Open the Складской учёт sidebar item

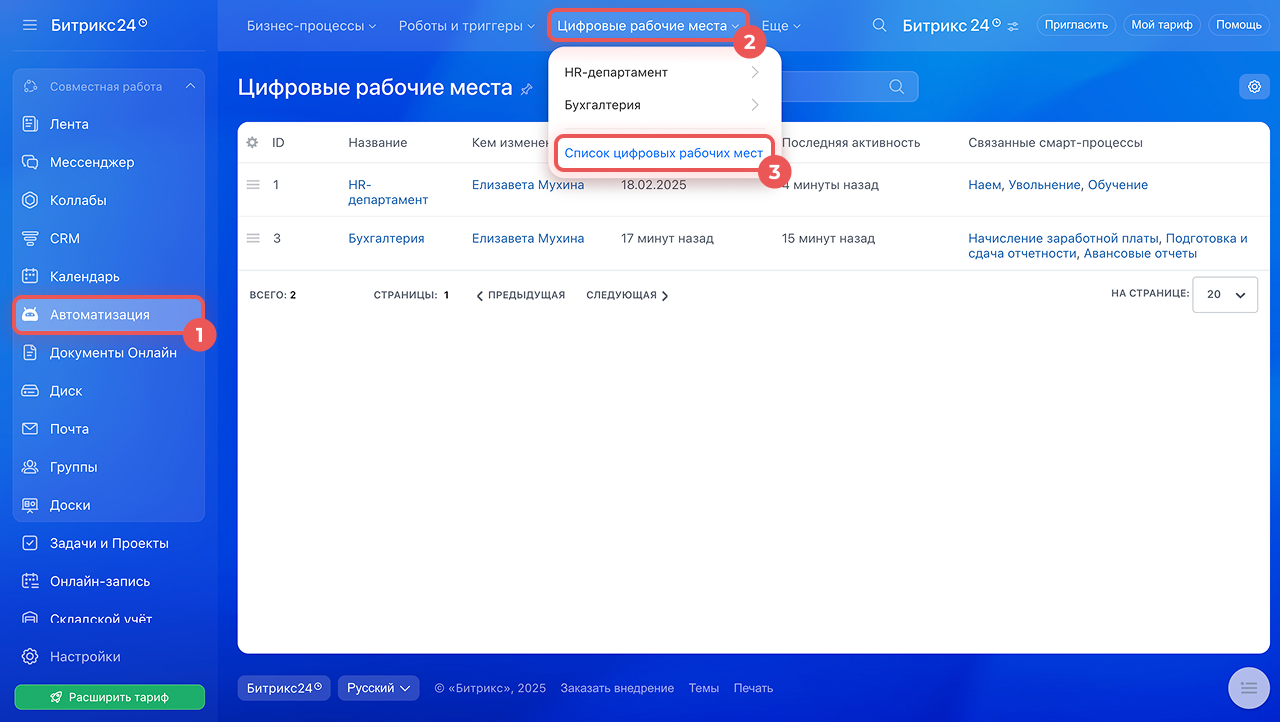(x=108, y=619)
